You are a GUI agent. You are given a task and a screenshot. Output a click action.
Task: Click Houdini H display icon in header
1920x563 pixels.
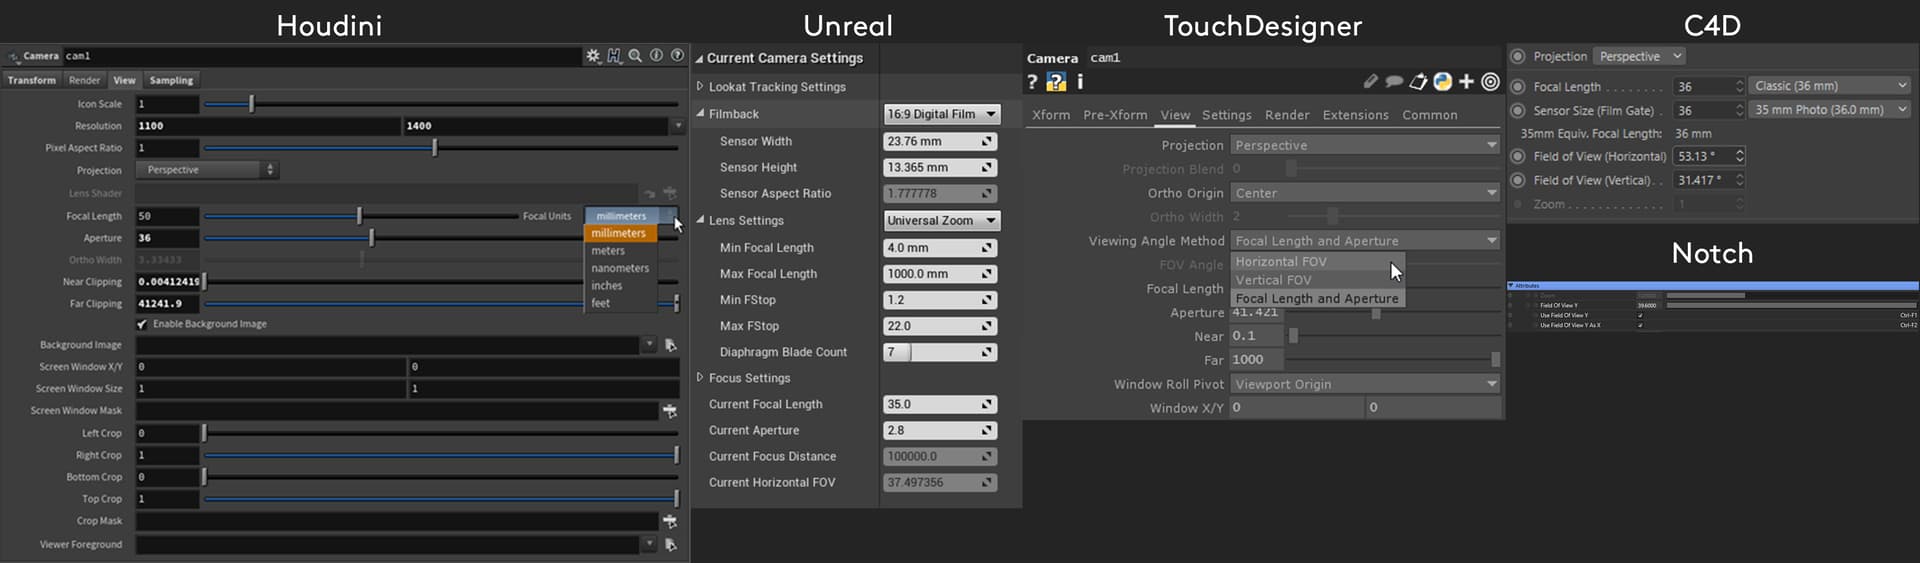coord(614,56)
